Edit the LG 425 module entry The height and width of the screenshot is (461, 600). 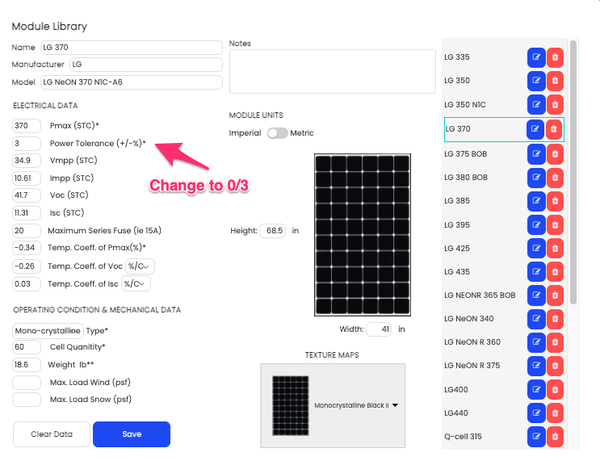click(536, 248)
